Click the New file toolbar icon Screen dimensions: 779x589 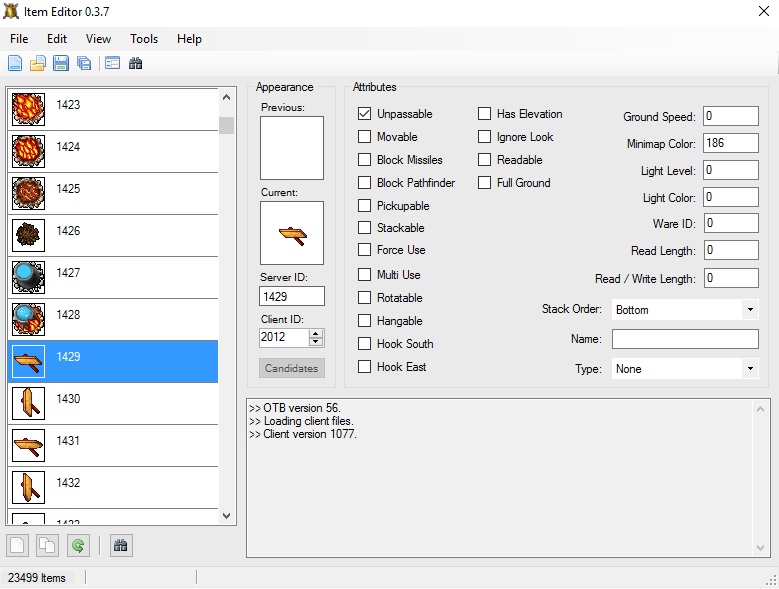[15, 63]
